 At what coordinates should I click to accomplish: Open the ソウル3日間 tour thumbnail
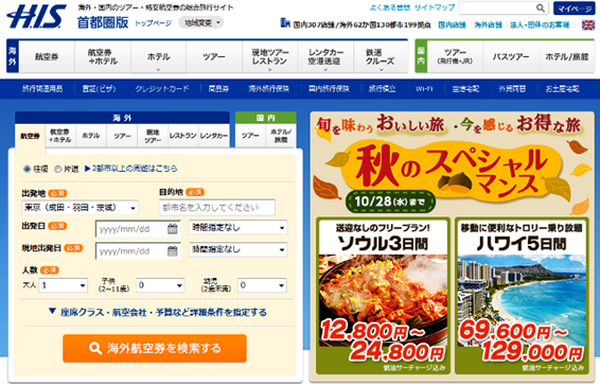pyautogui.click(x=383, y=296)
